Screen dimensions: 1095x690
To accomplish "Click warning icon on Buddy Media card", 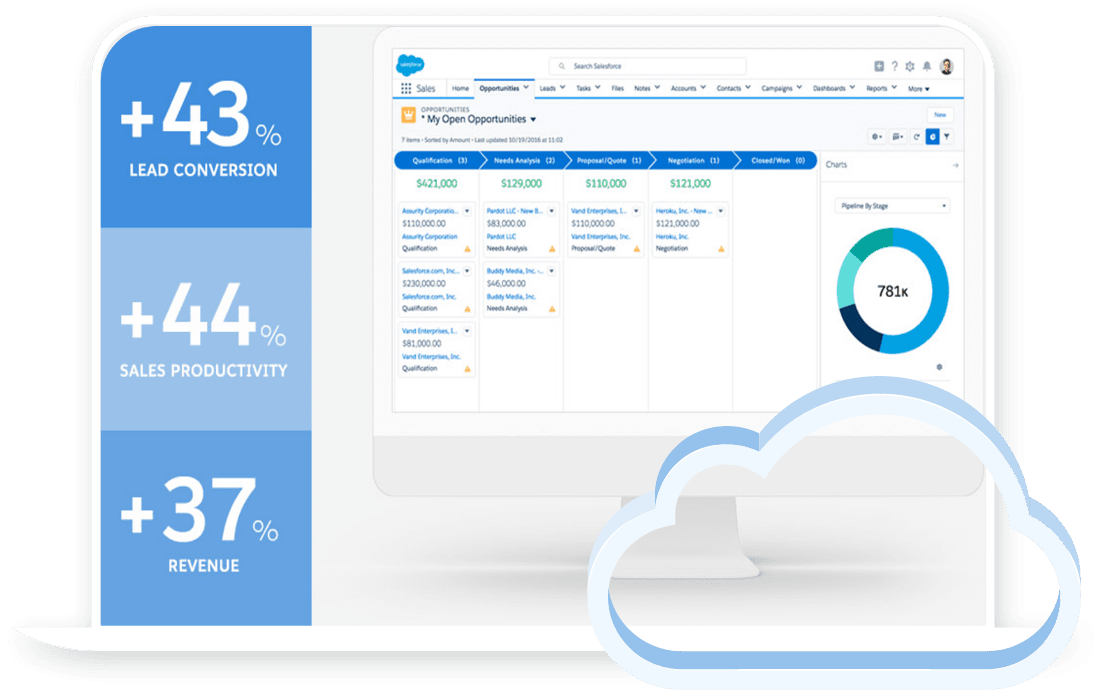I will point(552,309).
